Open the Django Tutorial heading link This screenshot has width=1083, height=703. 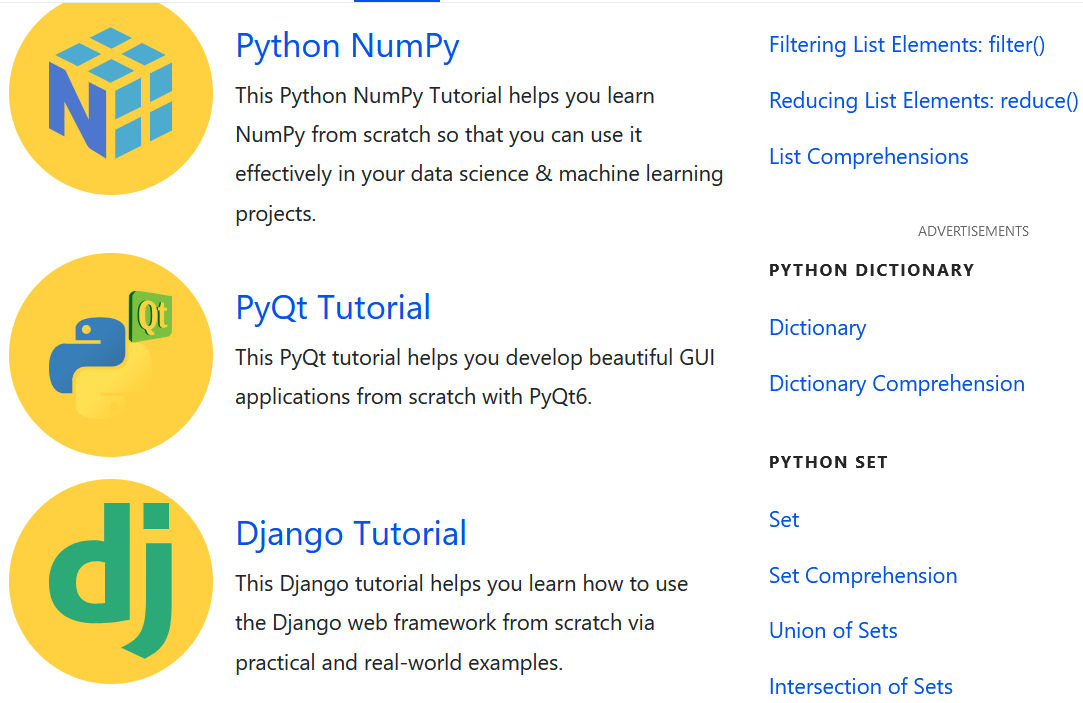pyautogui.click(x=351, y=534)
